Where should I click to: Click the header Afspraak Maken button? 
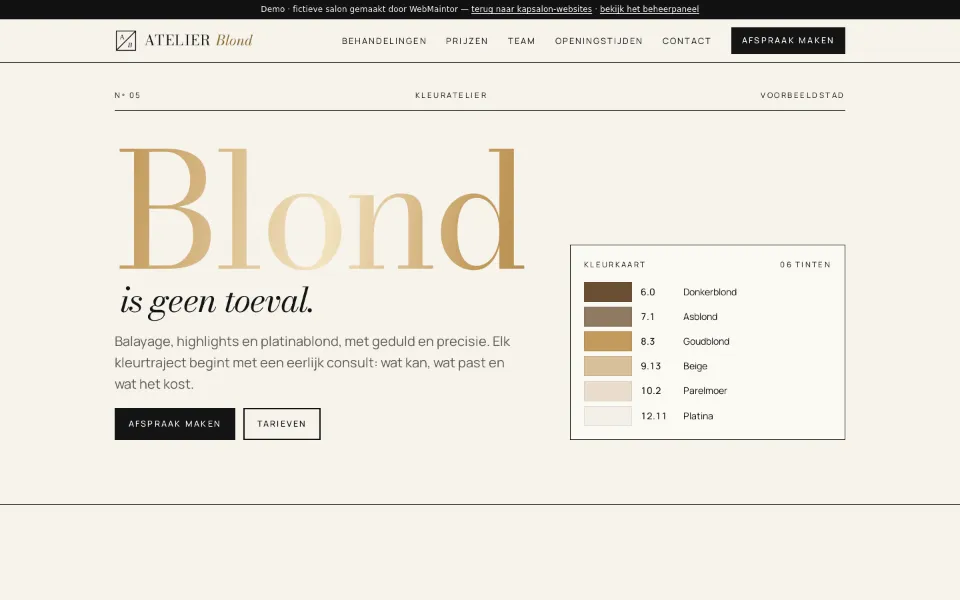[x=787, y=40]
